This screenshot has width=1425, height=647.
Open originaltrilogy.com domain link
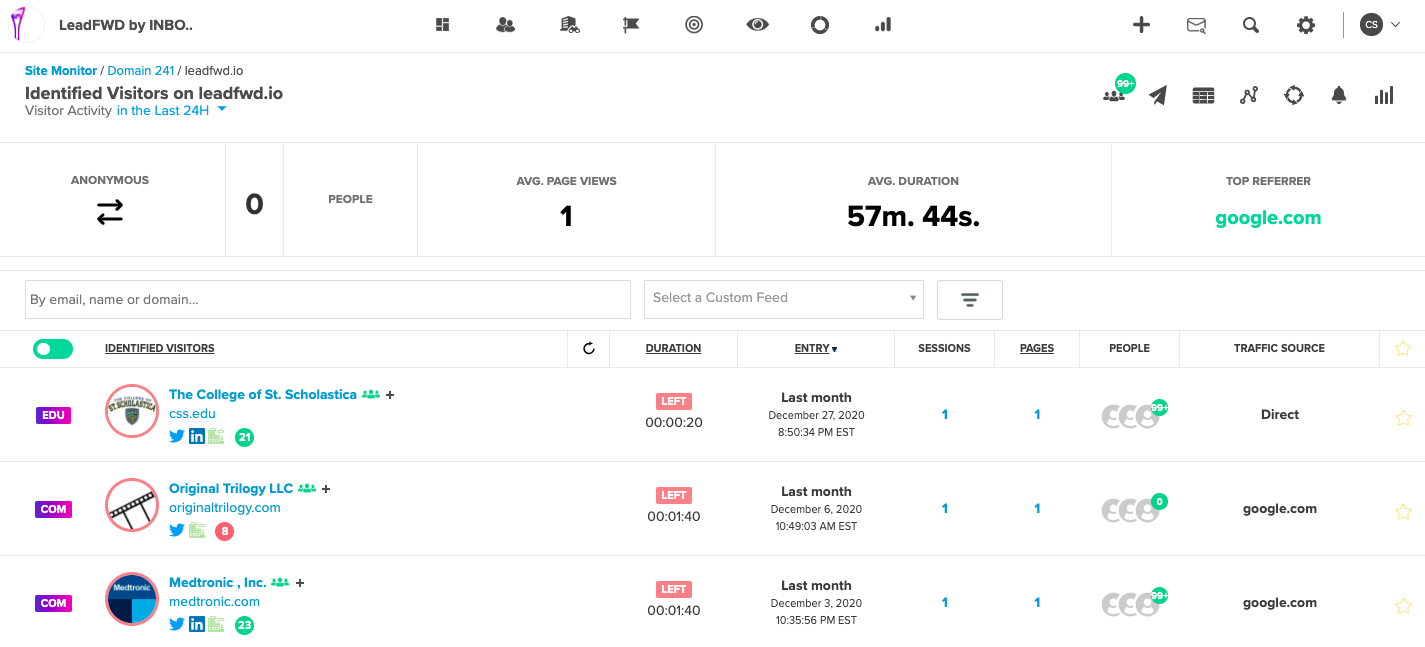[x=225, y=507]
